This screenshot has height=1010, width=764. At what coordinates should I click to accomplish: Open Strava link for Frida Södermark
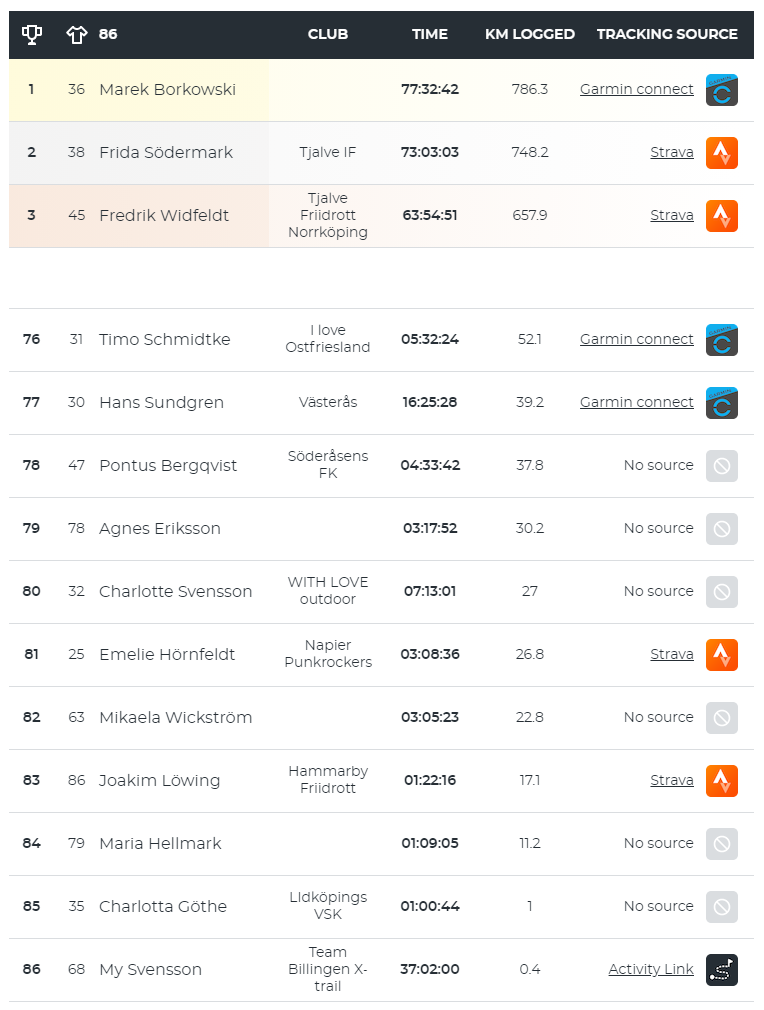[672, 152]
